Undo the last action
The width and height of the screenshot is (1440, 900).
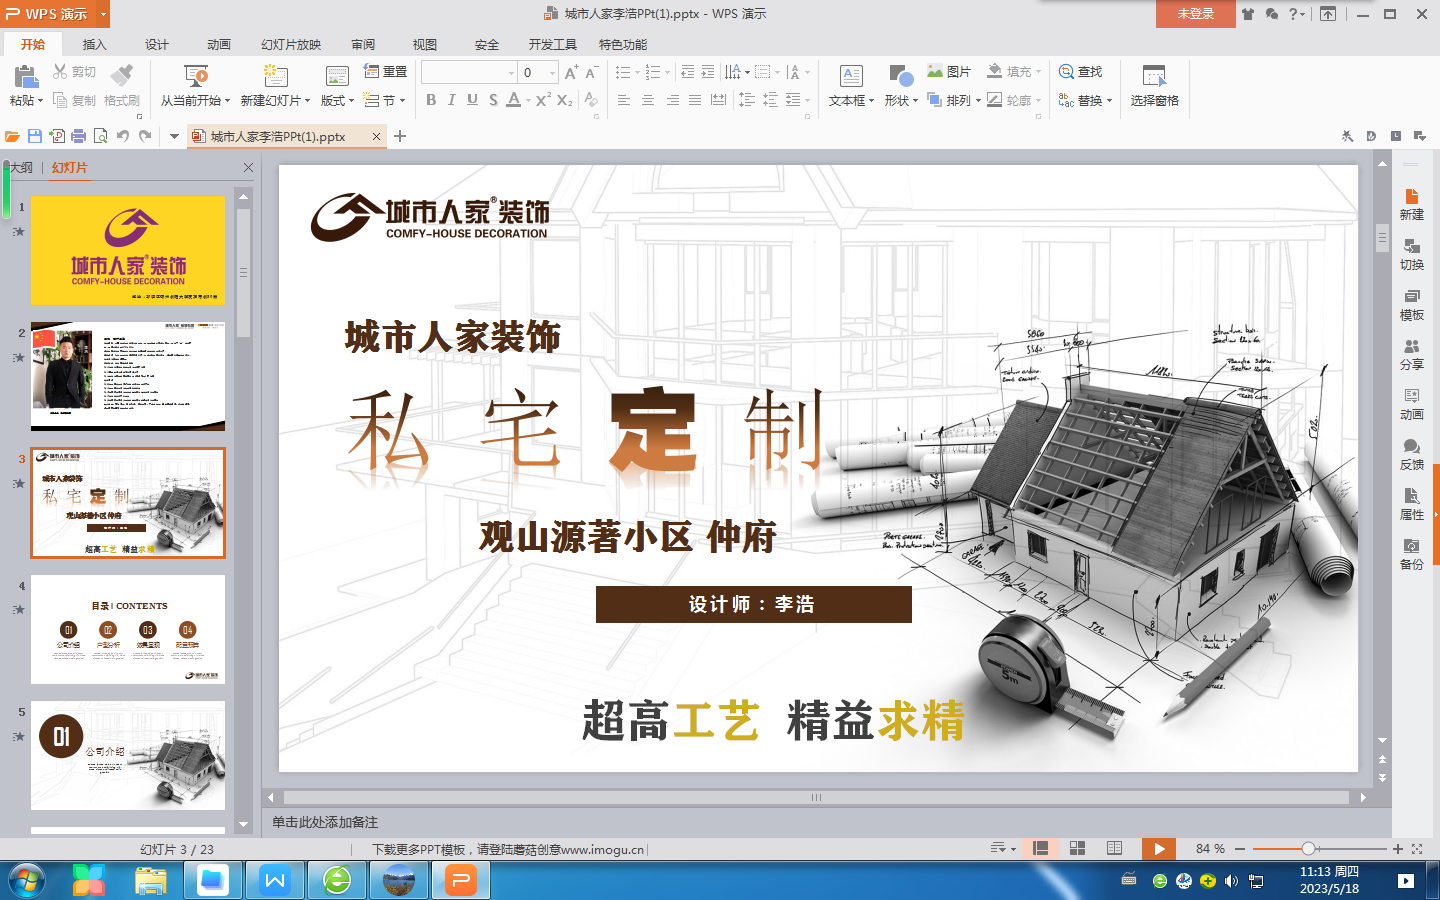tap(122, 136)
